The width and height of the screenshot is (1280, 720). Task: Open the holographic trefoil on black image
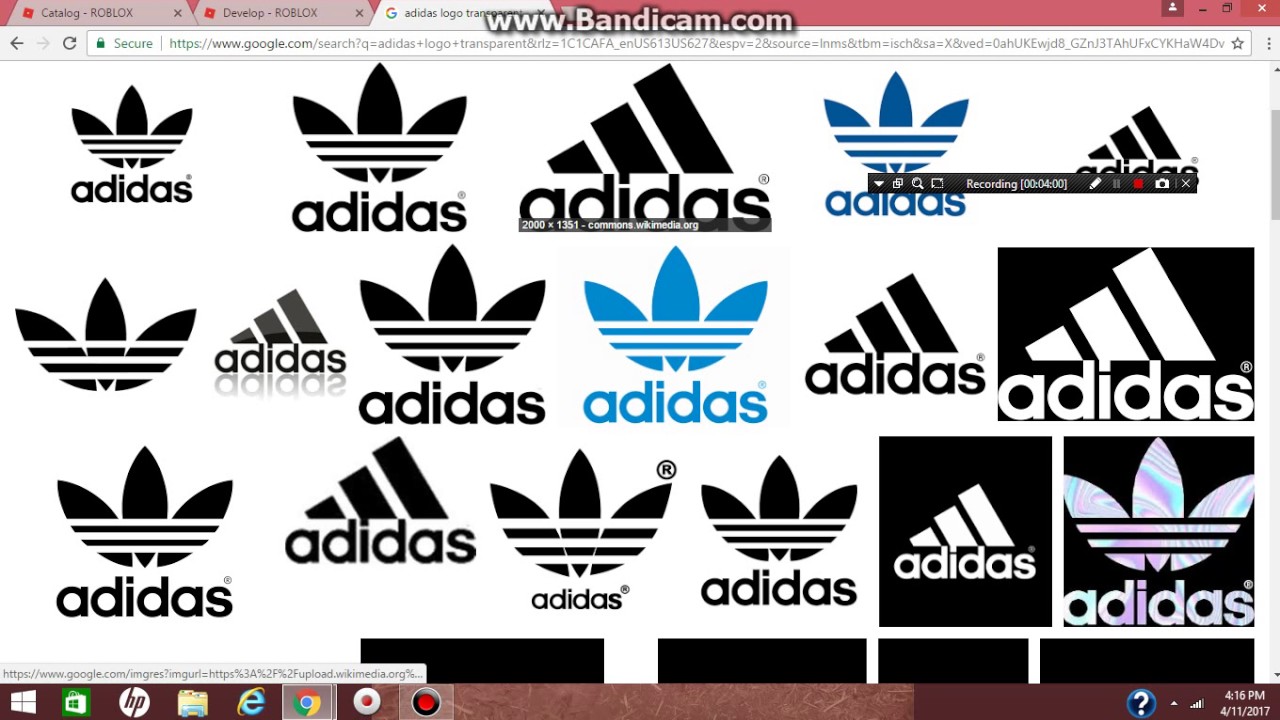1158,531
